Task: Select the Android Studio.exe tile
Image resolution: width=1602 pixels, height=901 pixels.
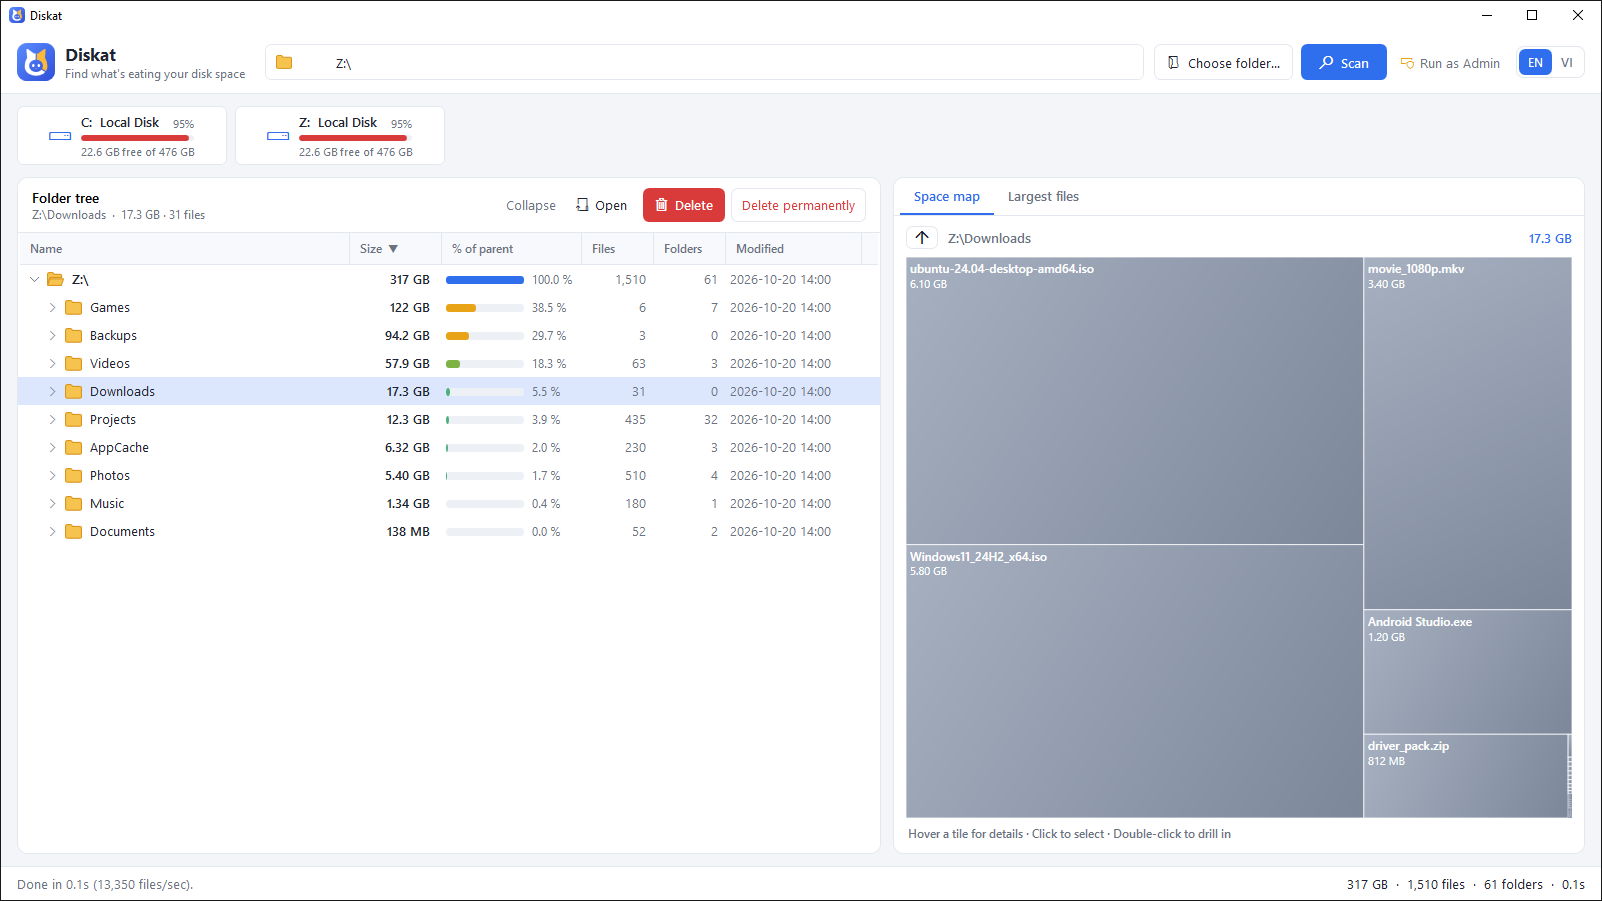Action: click(1467, 672)
